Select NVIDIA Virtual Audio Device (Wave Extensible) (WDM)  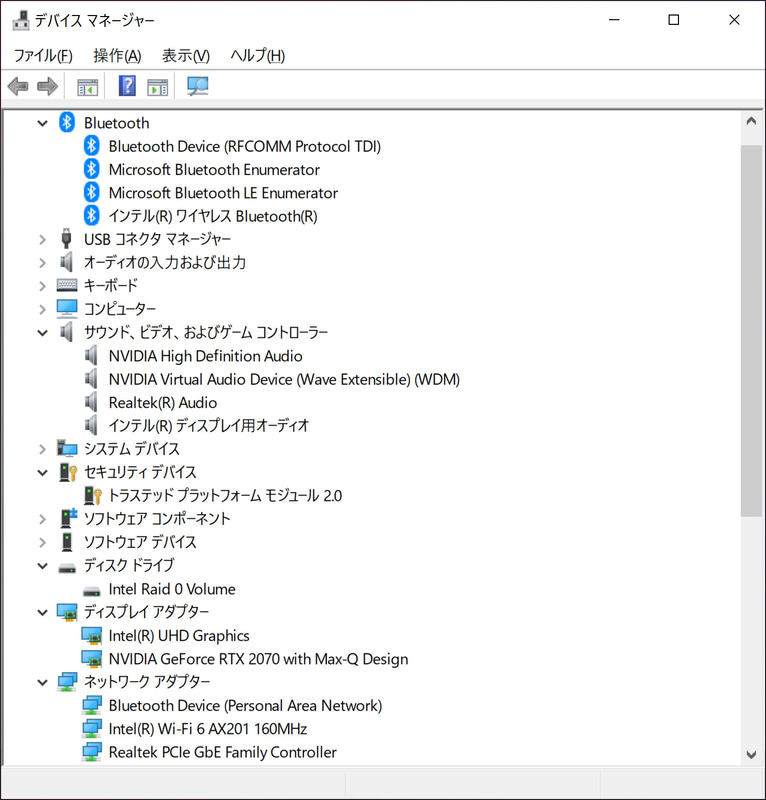point(284,379)
